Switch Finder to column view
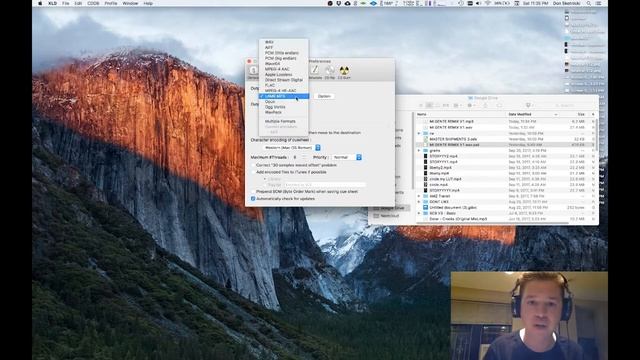The height and width of the screenshot is (360, 640). 437,105
